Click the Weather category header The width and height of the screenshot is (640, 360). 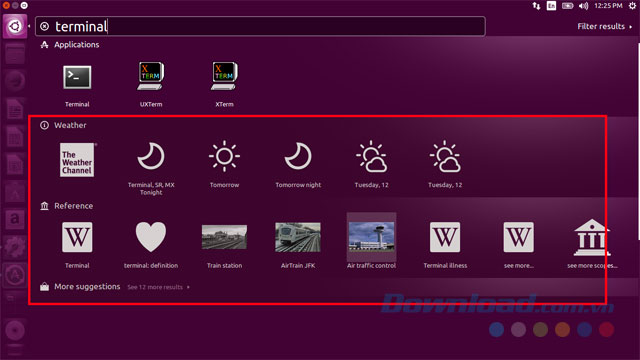(63, 125)
